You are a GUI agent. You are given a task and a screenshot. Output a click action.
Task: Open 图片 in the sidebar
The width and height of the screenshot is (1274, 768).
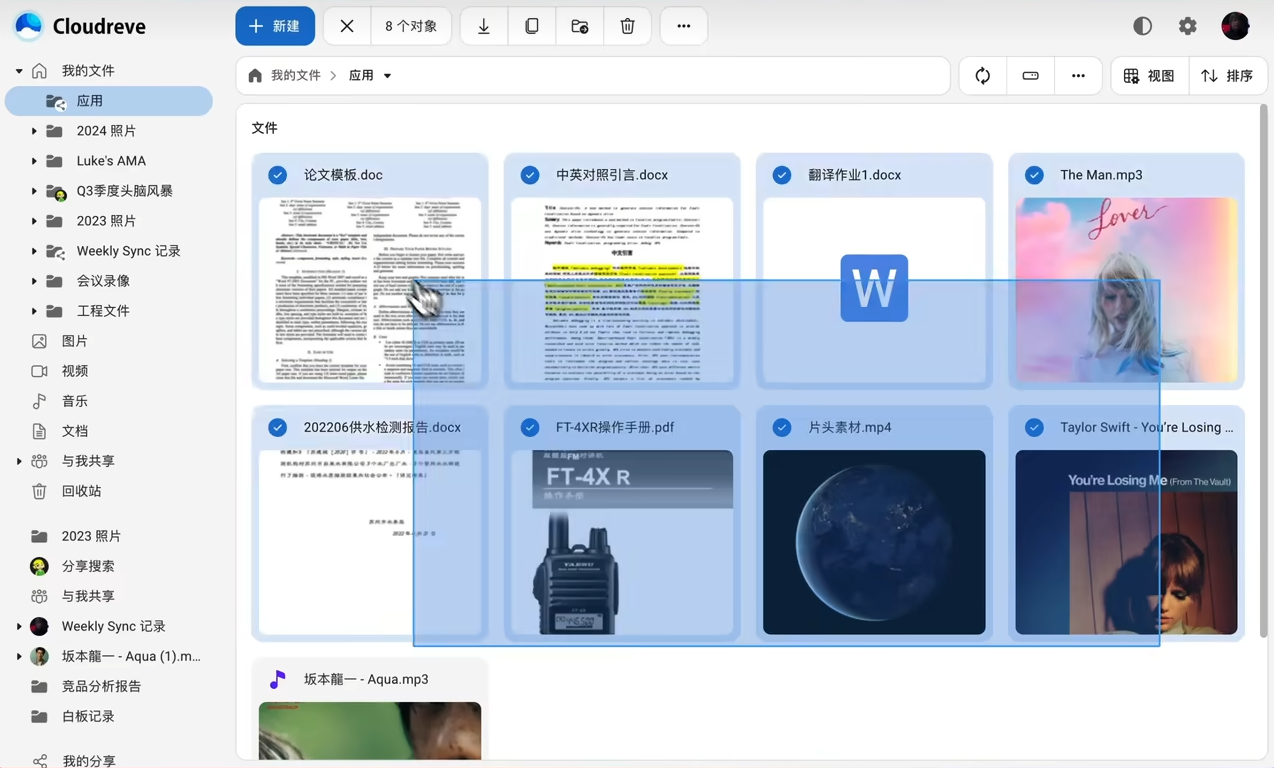107,341
